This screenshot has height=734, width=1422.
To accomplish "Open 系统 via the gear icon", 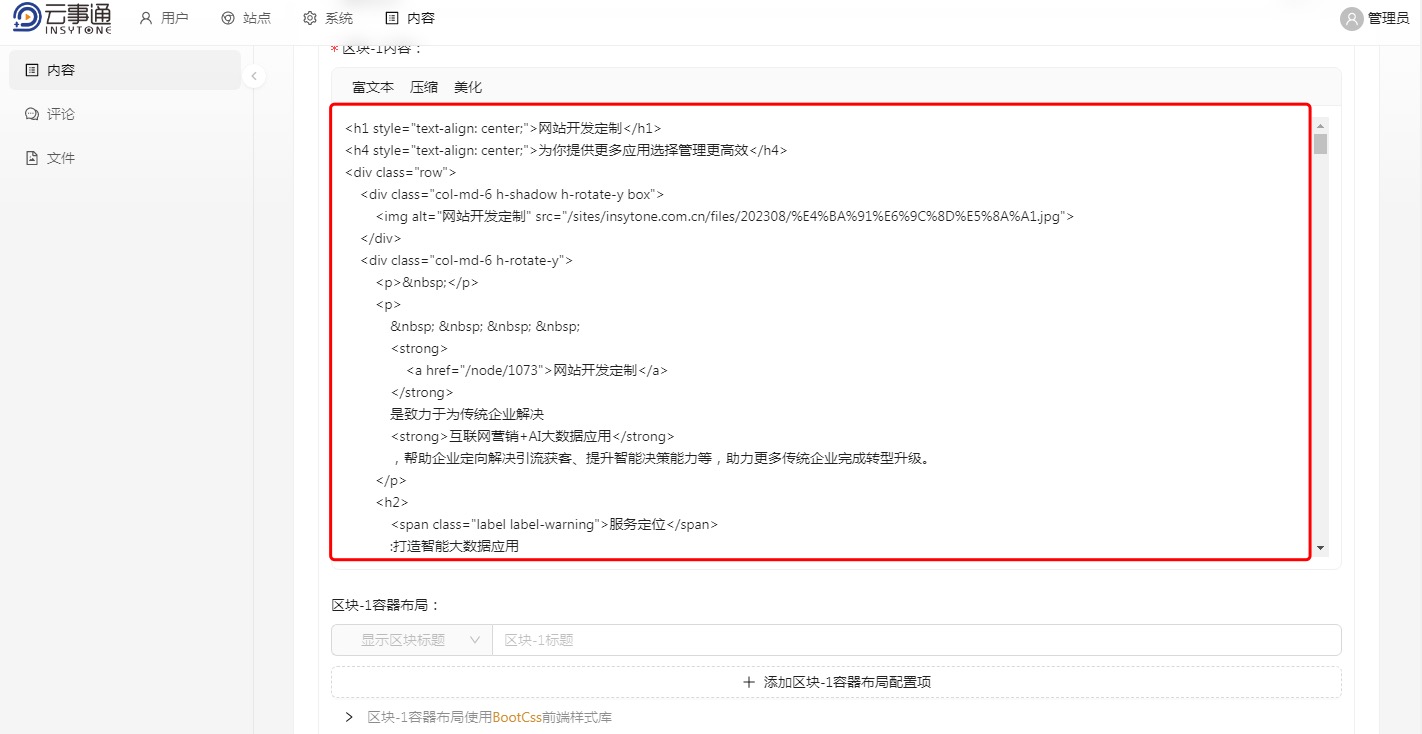I will (308, 17).
